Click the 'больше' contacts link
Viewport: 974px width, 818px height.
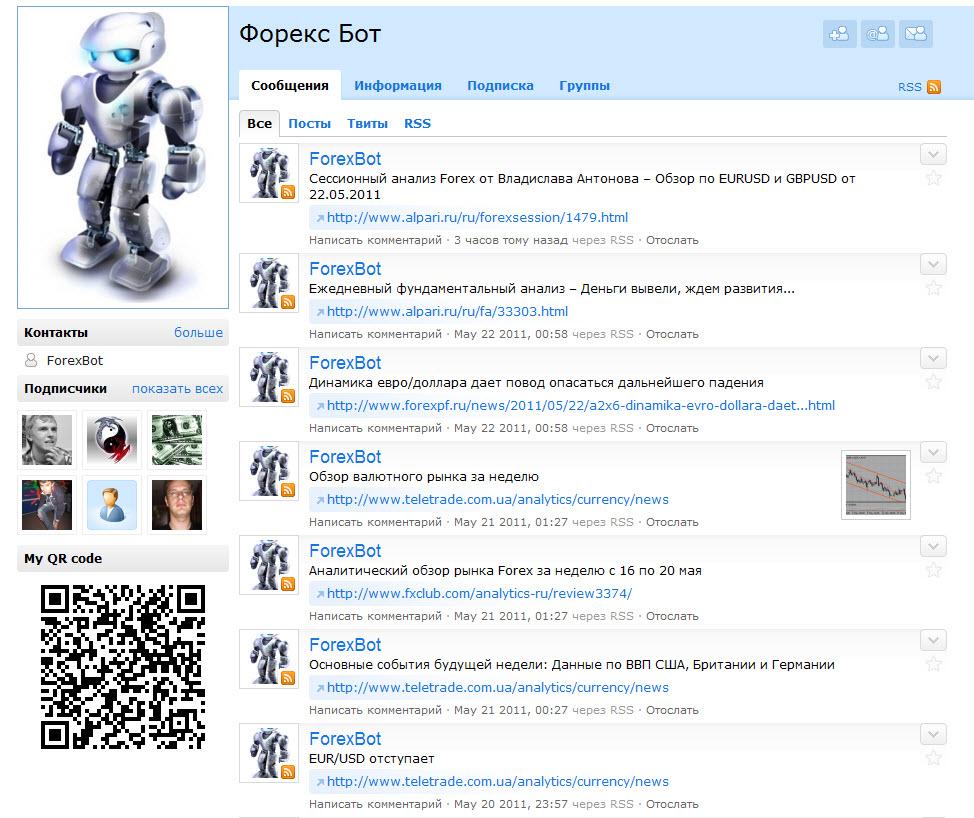click(x=198, y=332)
